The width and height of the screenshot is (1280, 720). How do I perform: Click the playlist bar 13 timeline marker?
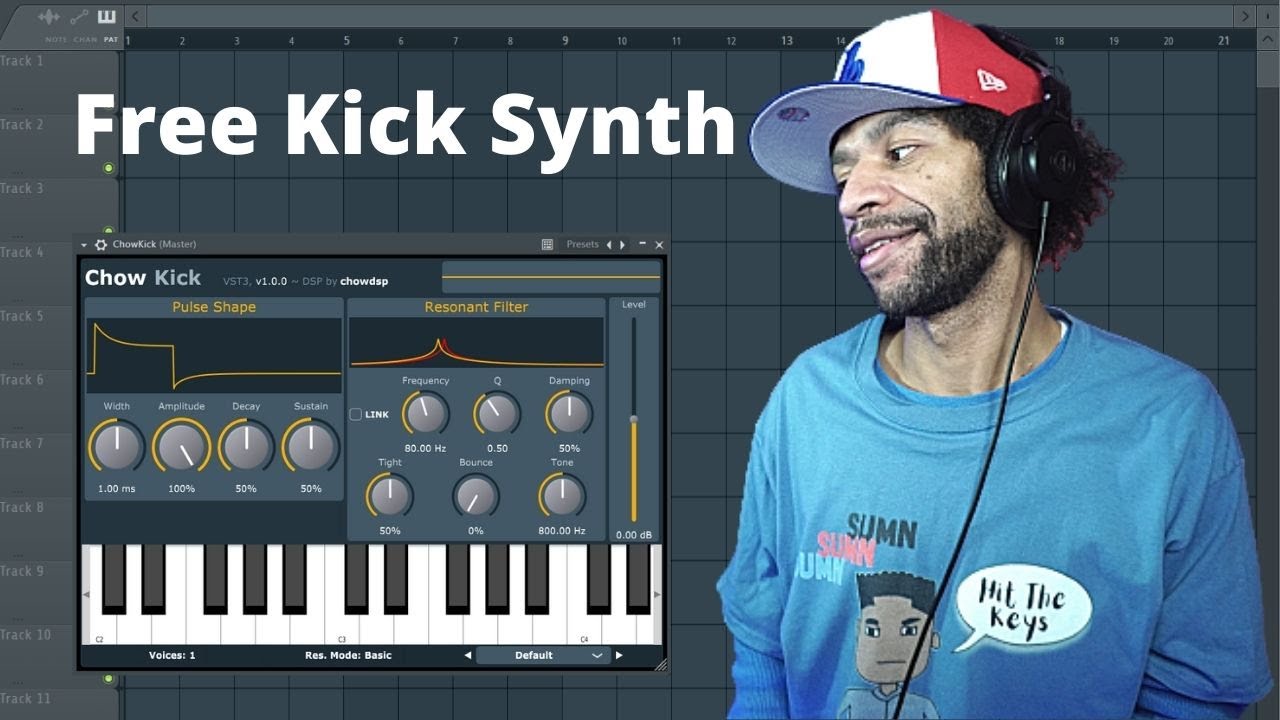[787, 41]
